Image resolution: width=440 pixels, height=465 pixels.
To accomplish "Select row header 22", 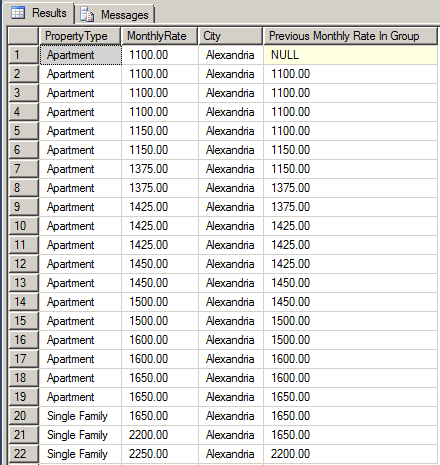I will [23, 454].
